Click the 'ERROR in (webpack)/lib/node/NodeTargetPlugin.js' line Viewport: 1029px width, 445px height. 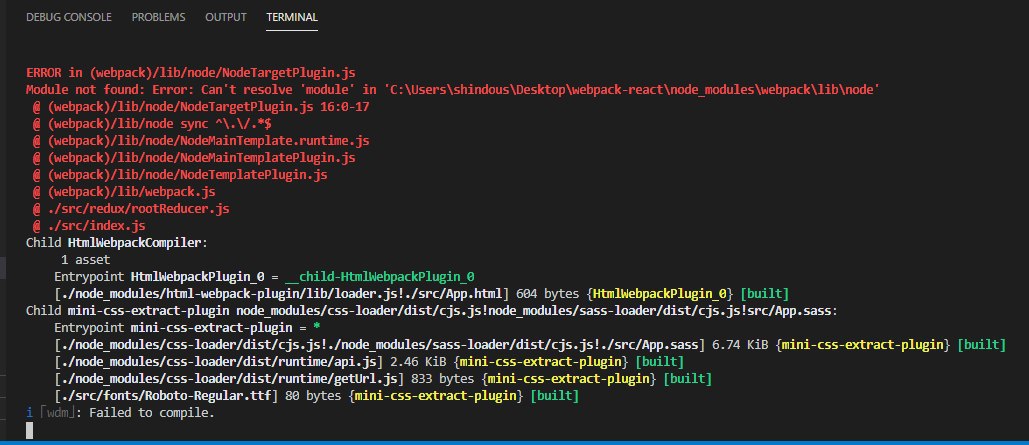click(x=191, y=73)
